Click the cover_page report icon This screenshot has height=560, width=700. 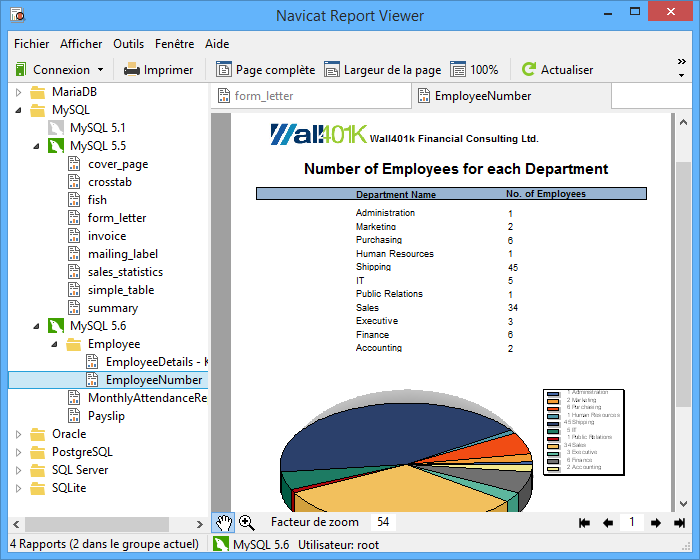pos(74,164)
